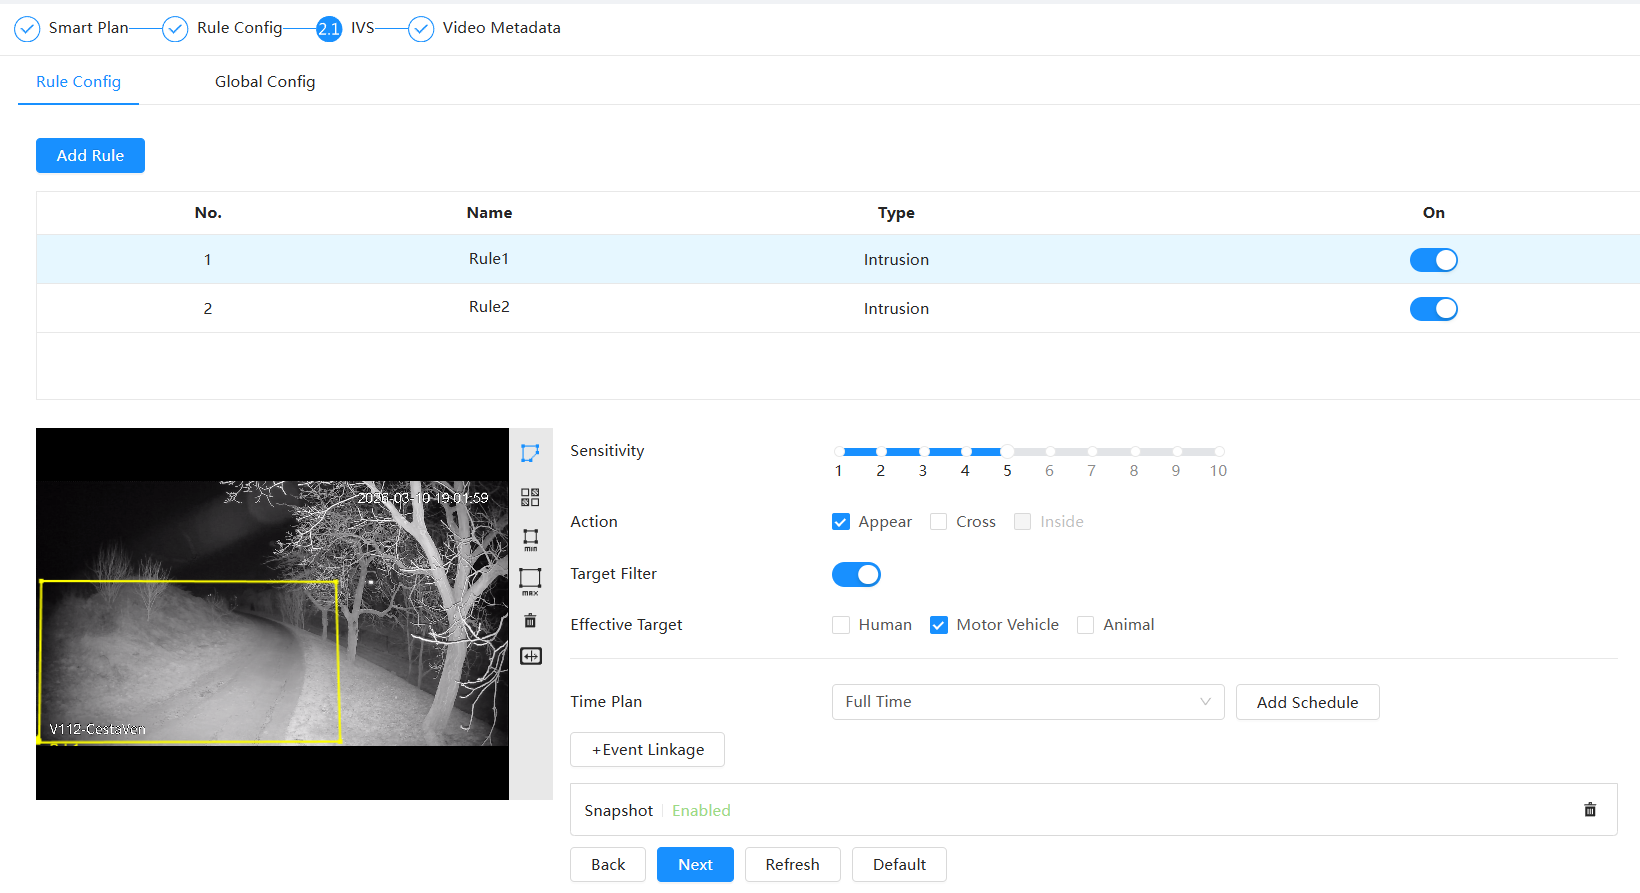Enable the Cross action checkbox
Viewport: 1640px width, 893px height.
point(939,522)
